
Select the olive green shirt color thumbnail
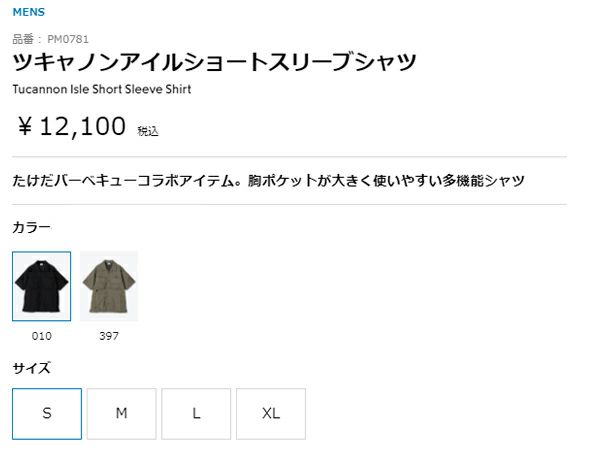[109, 286]
